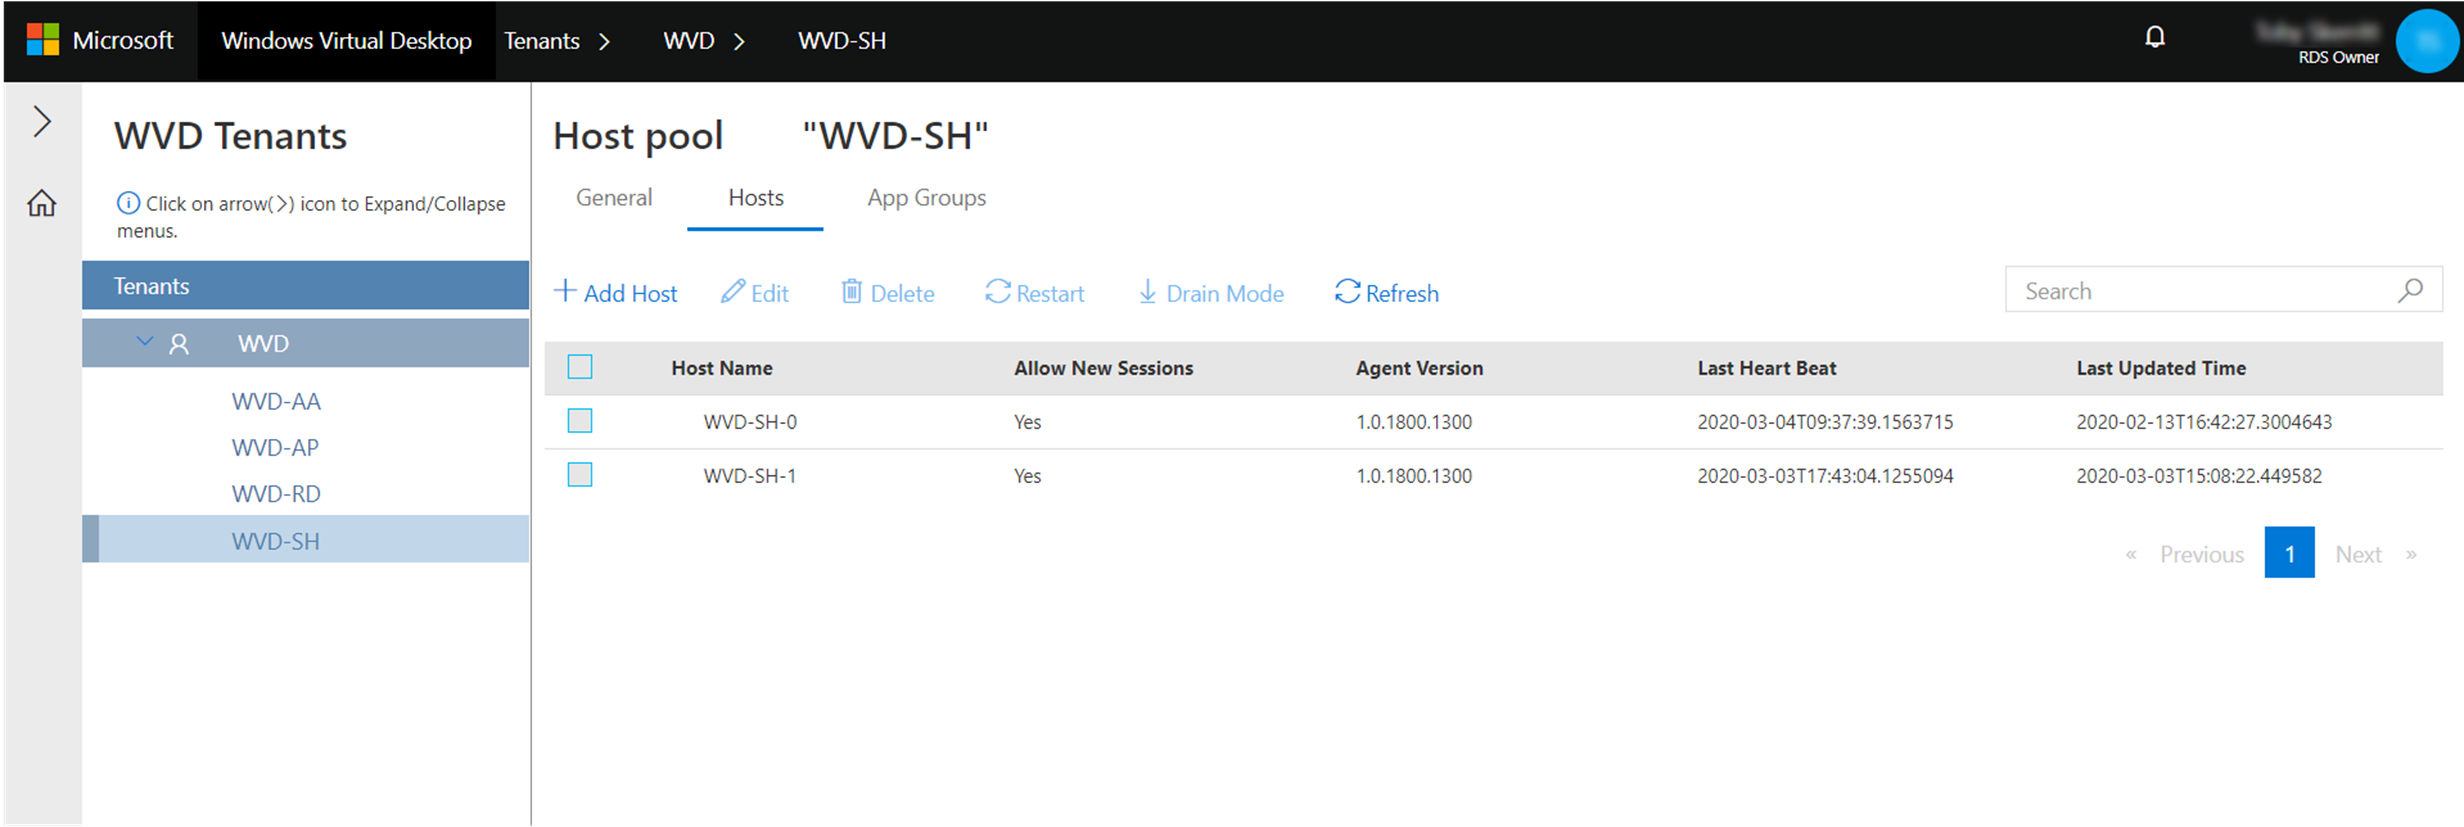This screenshot has width=2464, height=827.
Task: Click host name WVD-SH-1
Action: 750,476
